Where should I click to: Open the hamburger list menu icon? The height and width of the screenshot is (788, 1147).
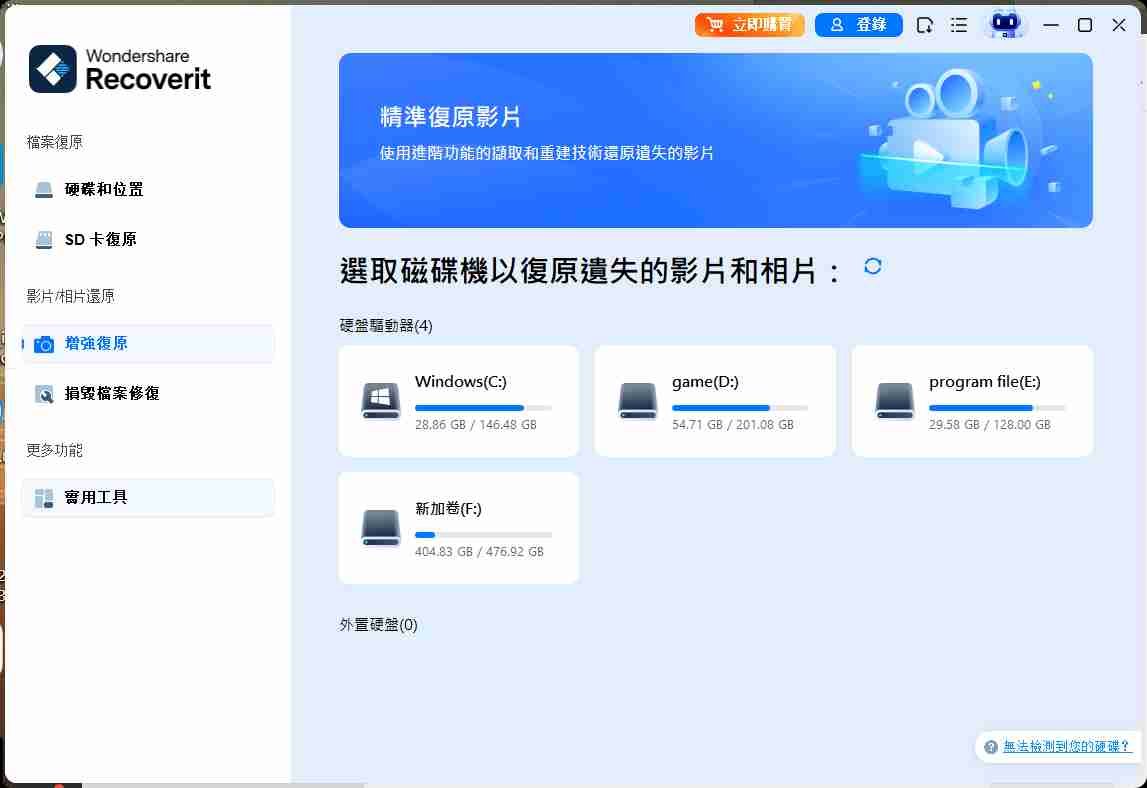pos(959,25)
